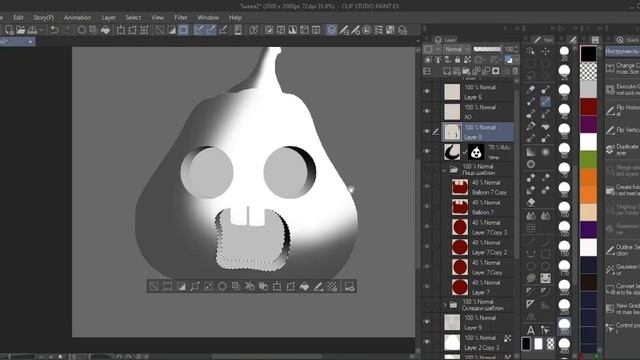
Task: Select the transparent color checker swatch below tools
Action: click(551, 344)
